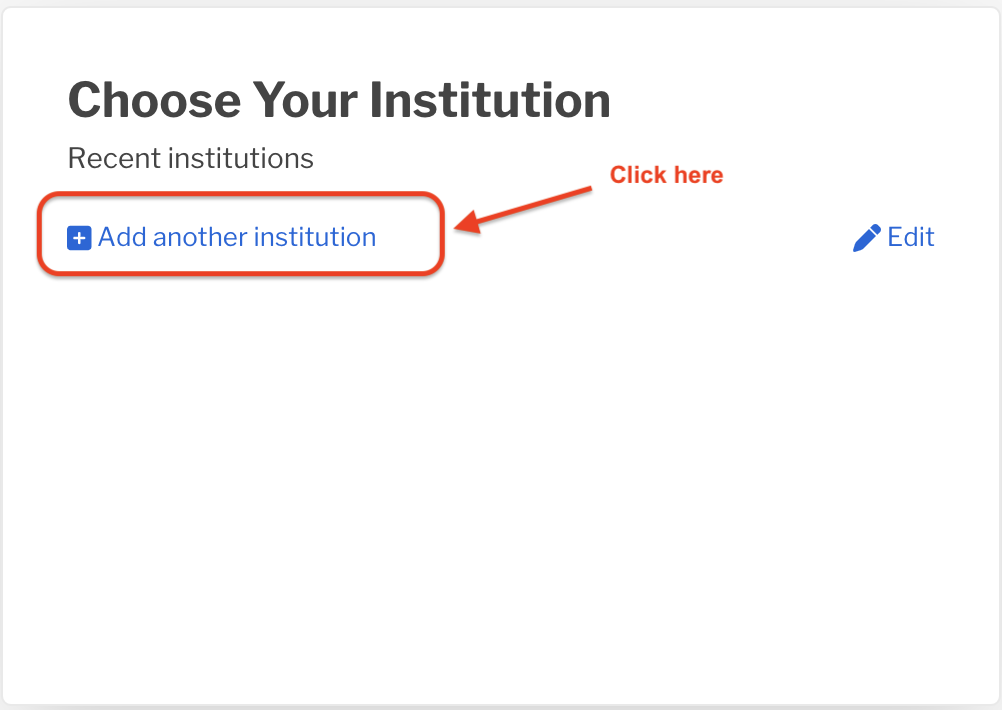The height and width of the screenshot is (710, 1002).
Task: Click the blue plus square icon
Action: (79, 238)
